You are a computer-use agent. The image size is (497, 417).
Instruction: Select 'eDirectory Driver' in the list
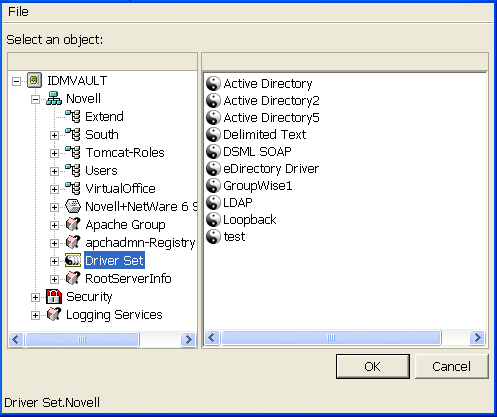coord(271,168)
